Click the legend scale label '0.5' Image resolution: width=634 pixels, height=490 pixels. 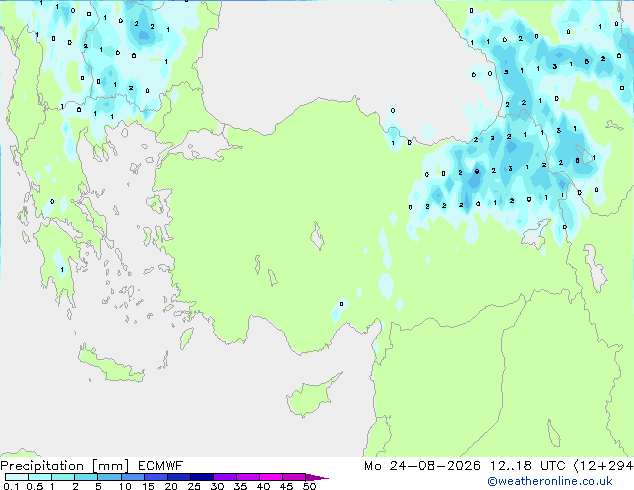[x=35, y=486]
